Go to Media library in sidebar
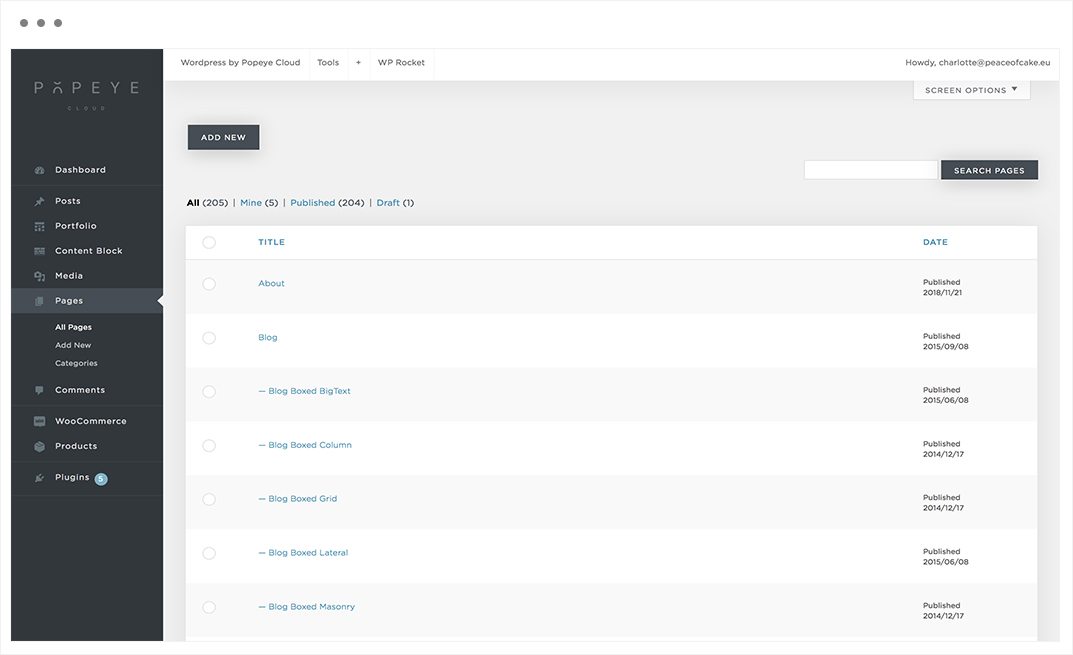1073x655 pixels. (x=68, y=276)
